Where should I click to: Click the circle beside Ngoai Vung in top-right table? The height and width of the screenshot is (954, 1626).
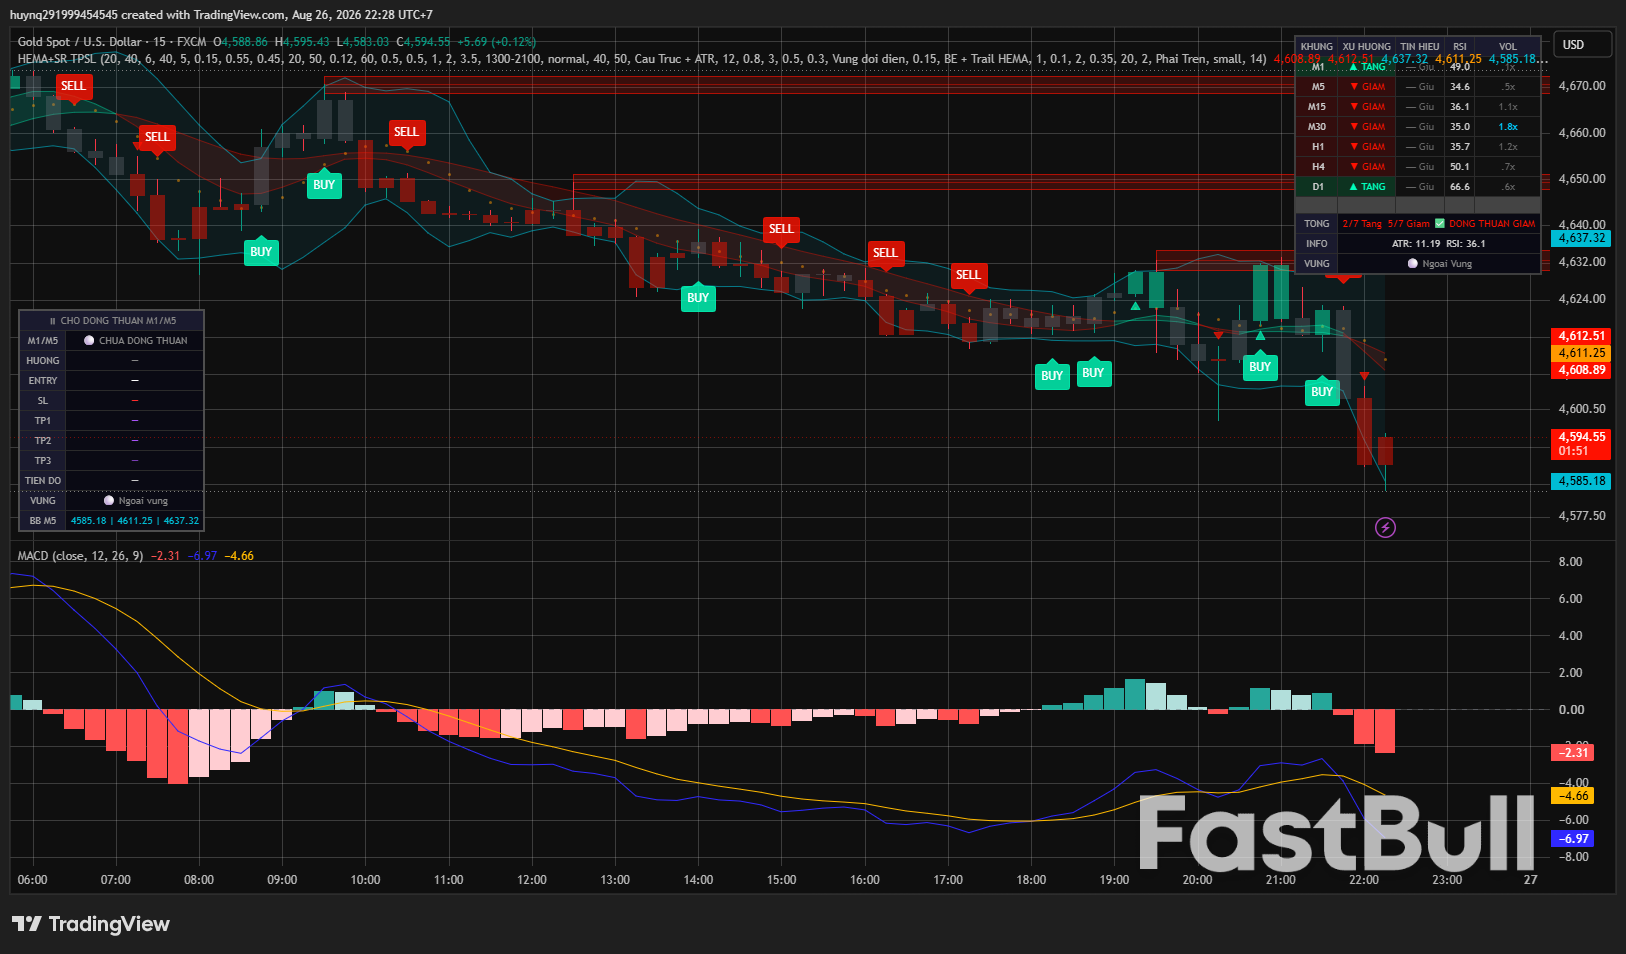coord(1413,264)
